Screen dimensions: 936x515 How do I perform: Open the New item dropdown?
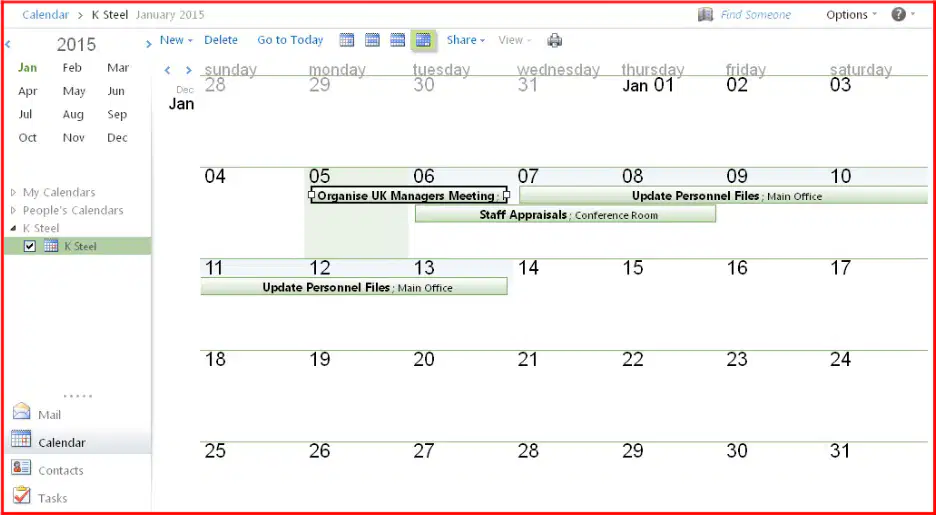pyautogui.click(x=176, y=40)
